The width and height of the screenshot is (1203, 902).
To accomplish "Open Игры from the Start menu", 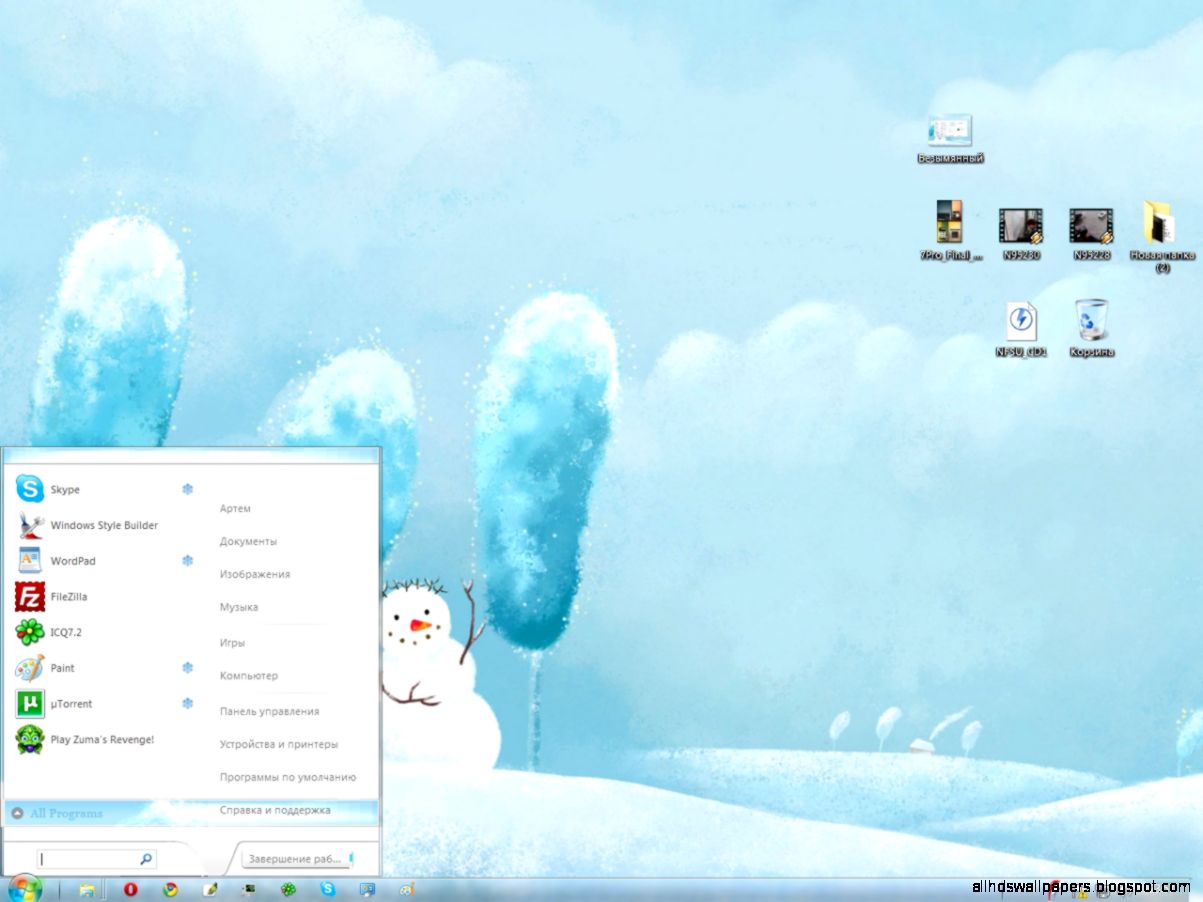I will (232, 643).
